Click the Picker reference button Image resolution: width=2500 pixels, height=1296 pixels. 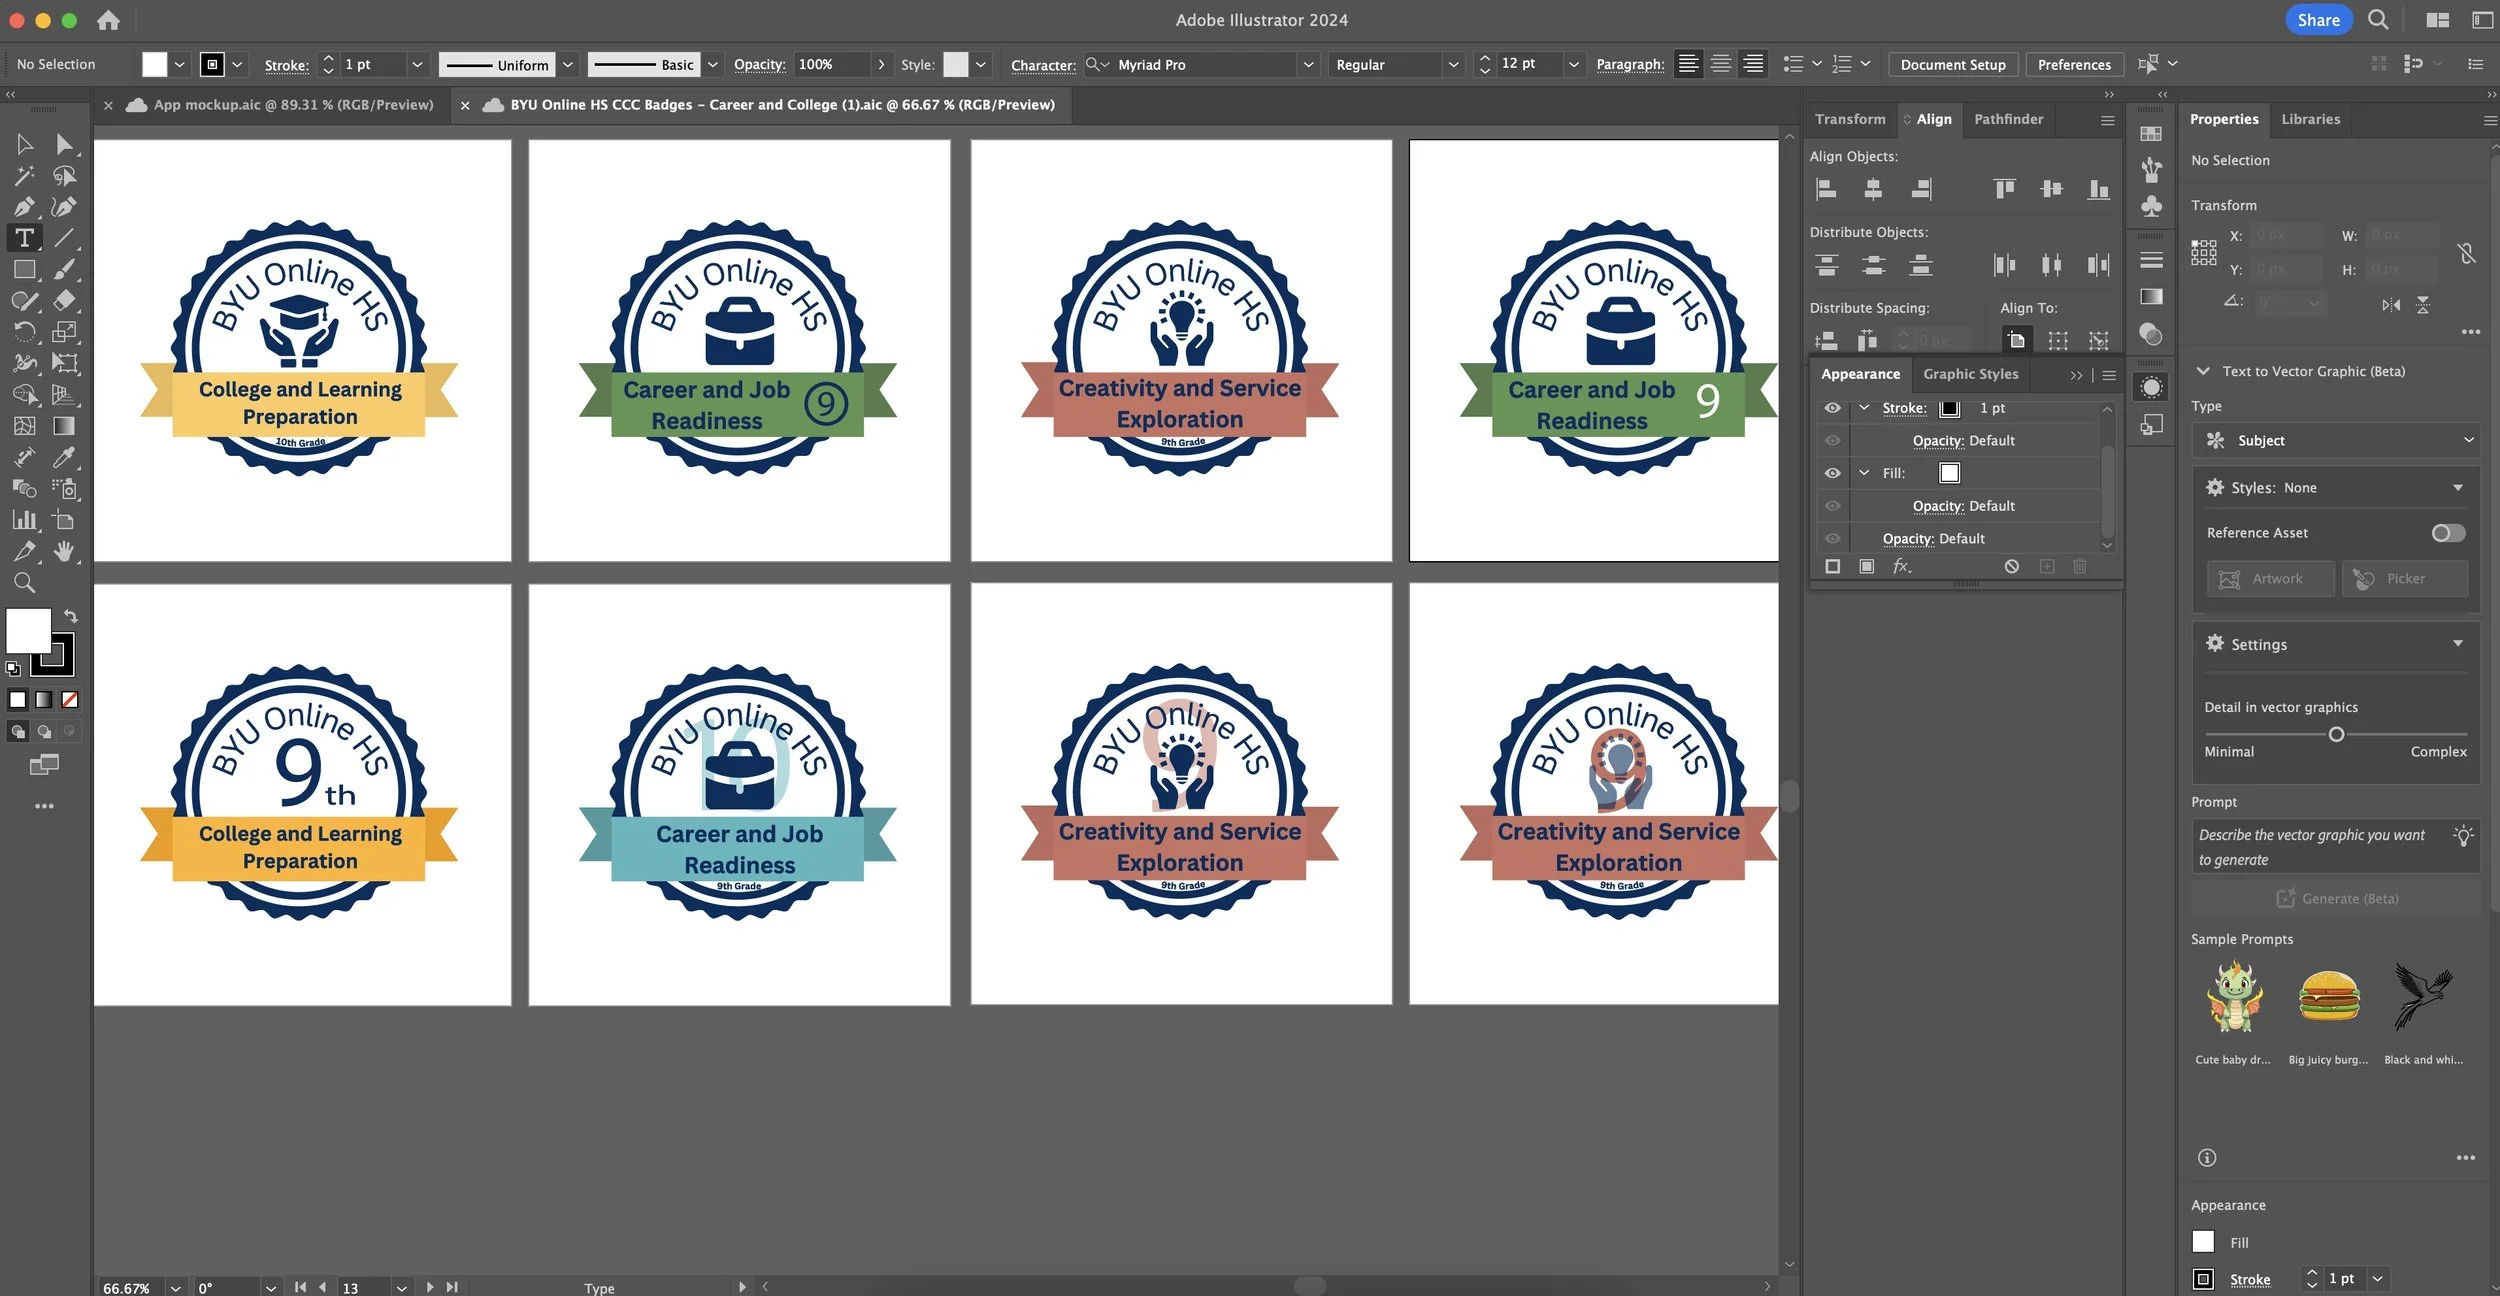[x=2404, y=579]
